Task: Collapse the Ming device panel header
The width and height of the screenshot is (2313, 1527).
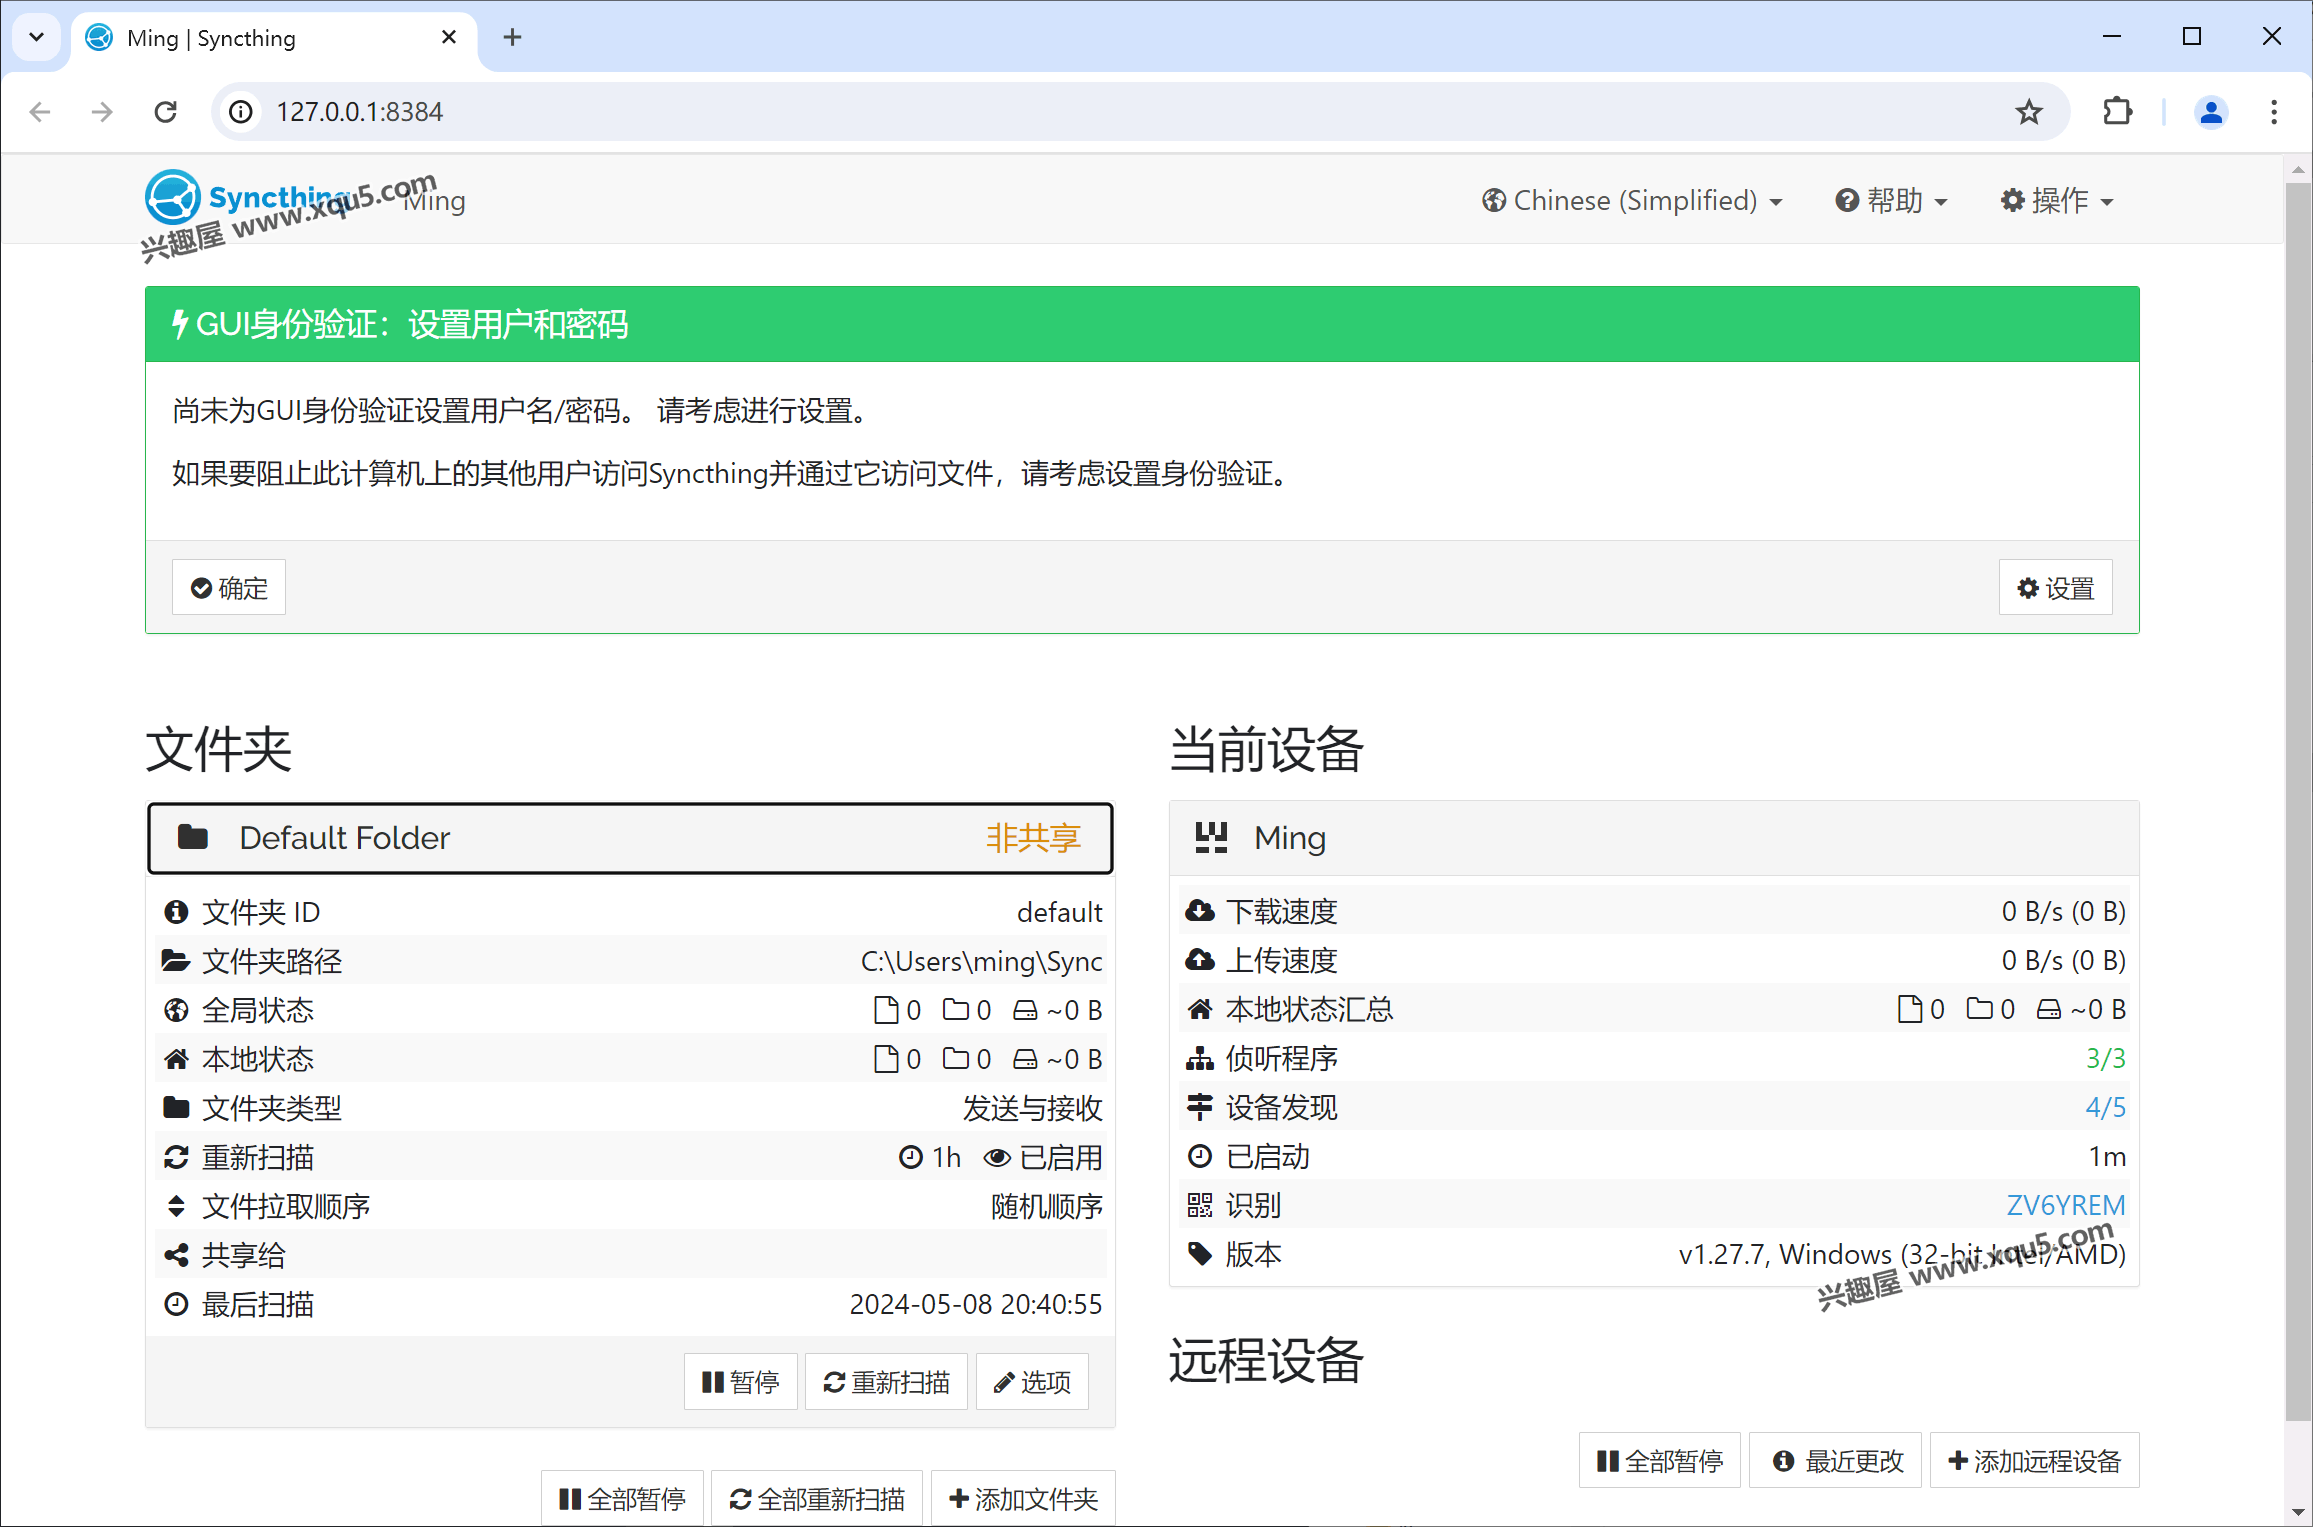Action: [x=1654, y=838]
